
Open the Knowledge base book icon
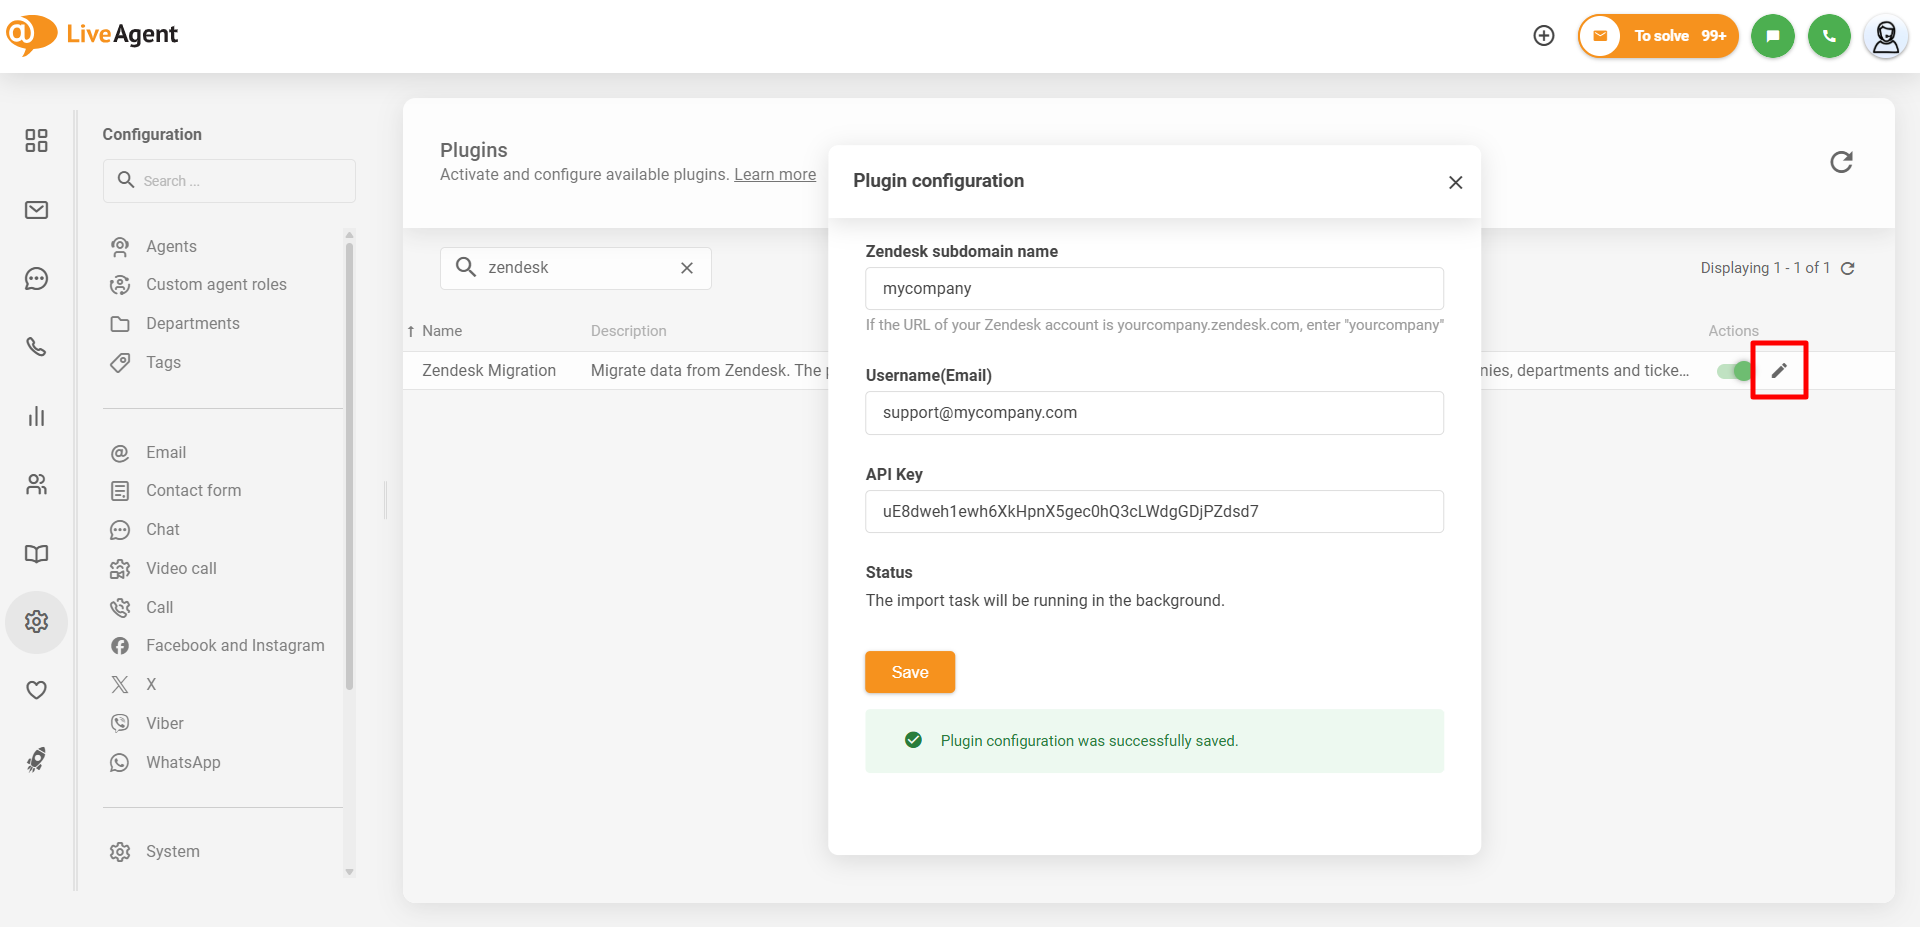click(x=37, y=554)
